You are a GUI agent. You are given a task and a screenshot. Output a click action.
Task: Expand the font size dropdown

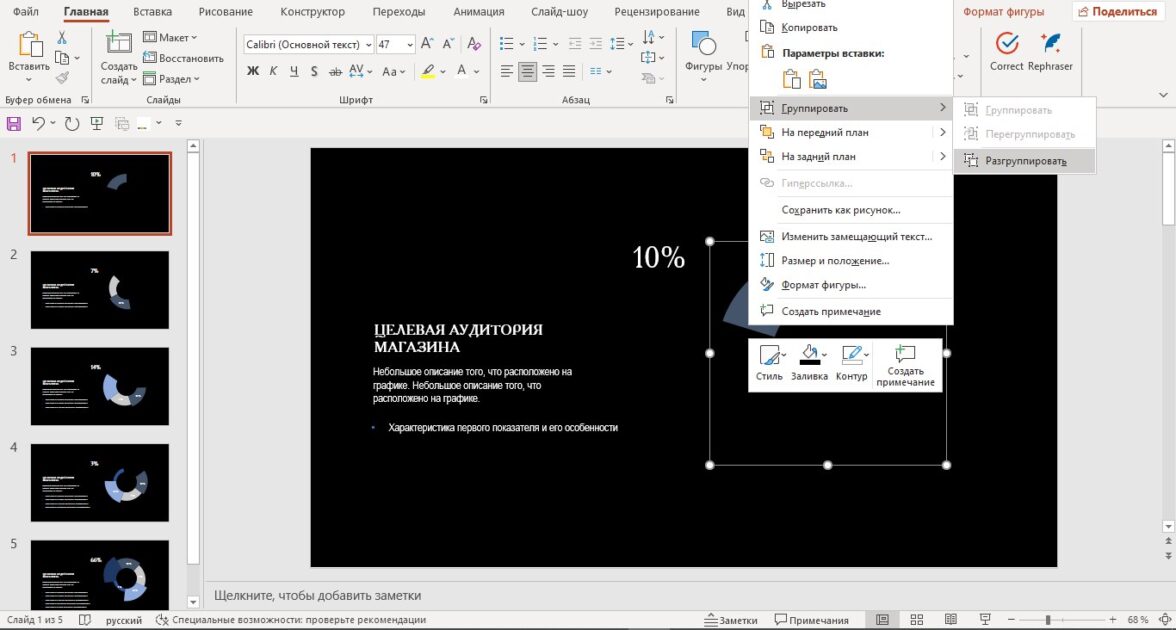point(410,45)
